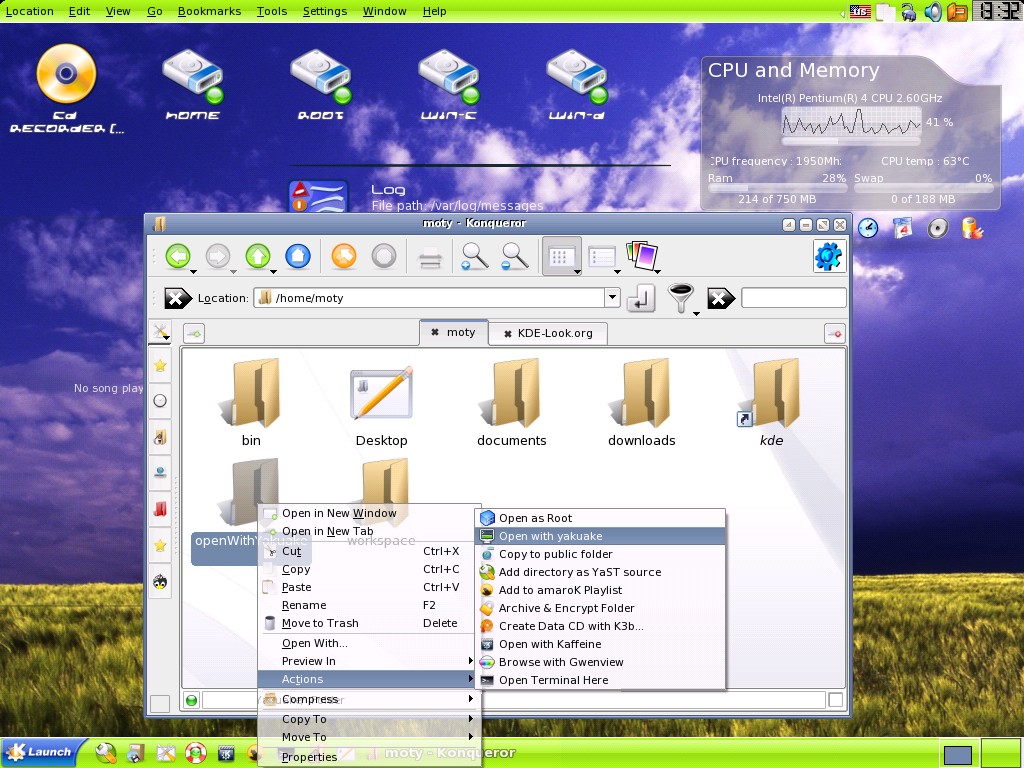The image size is (1024, 768).
Task: Open the image preview view mode icon
Action: [x=641, y=255]
